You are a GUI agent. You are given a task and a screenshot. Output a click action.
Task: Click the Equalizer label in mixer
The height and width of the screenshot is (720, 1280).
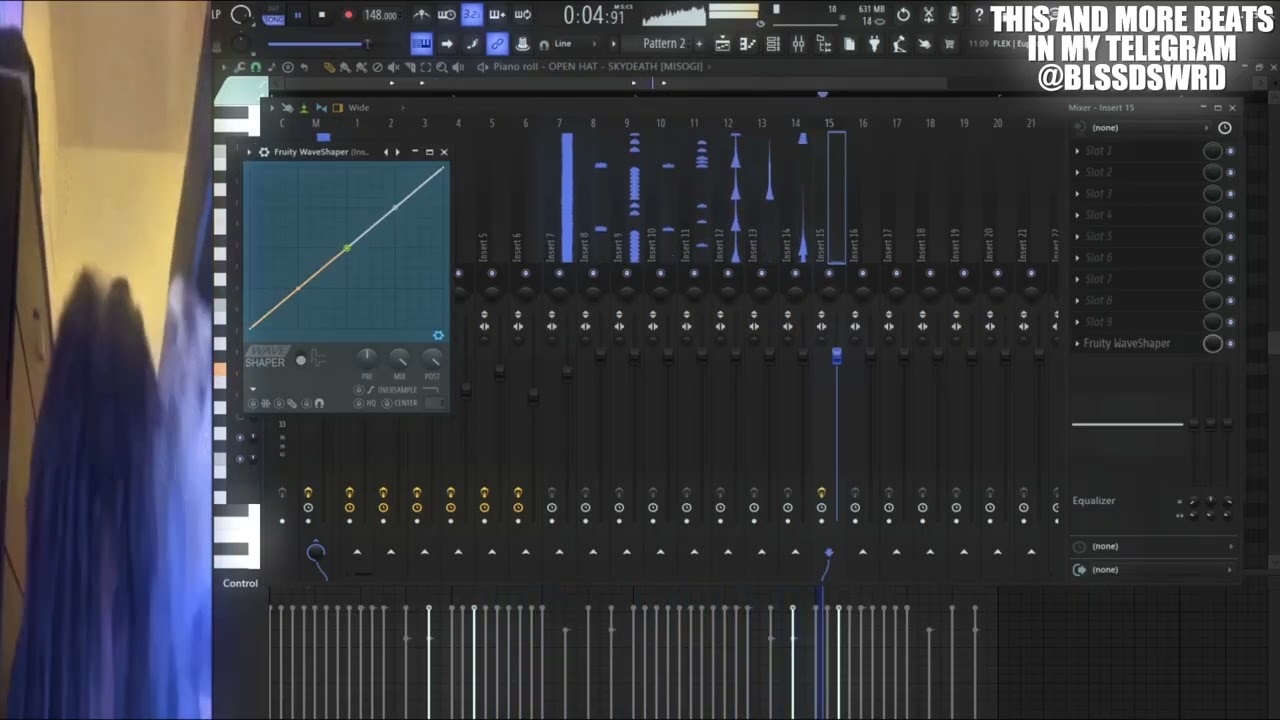[1093, 500]
